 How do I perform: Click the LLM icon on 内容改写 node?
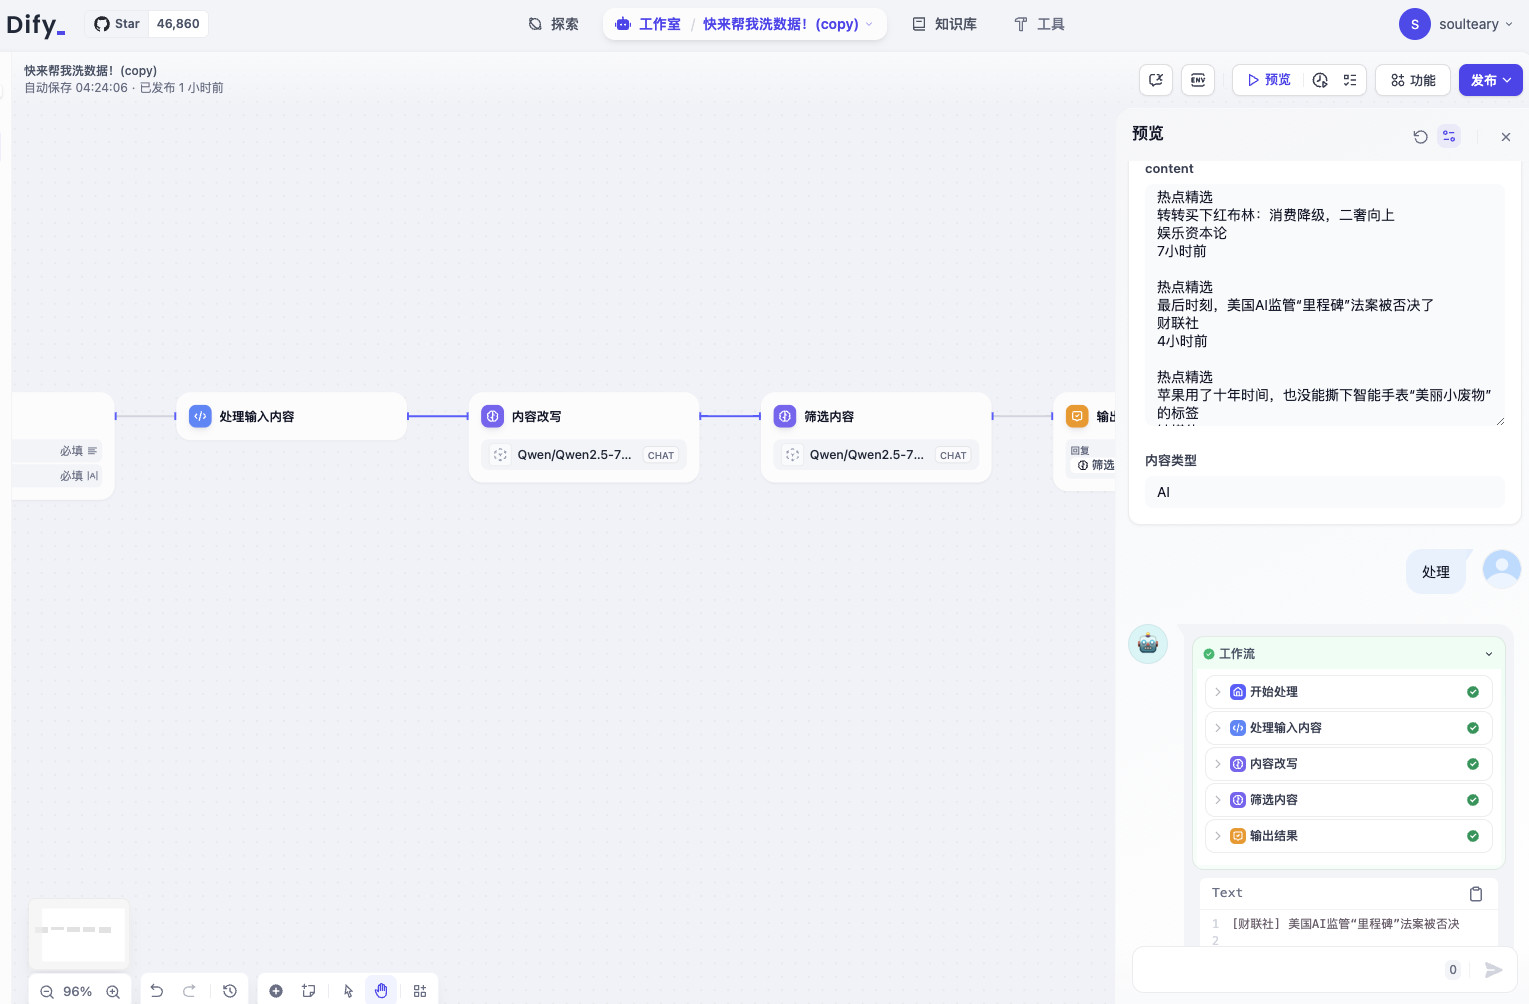click(x=493, y=416)
